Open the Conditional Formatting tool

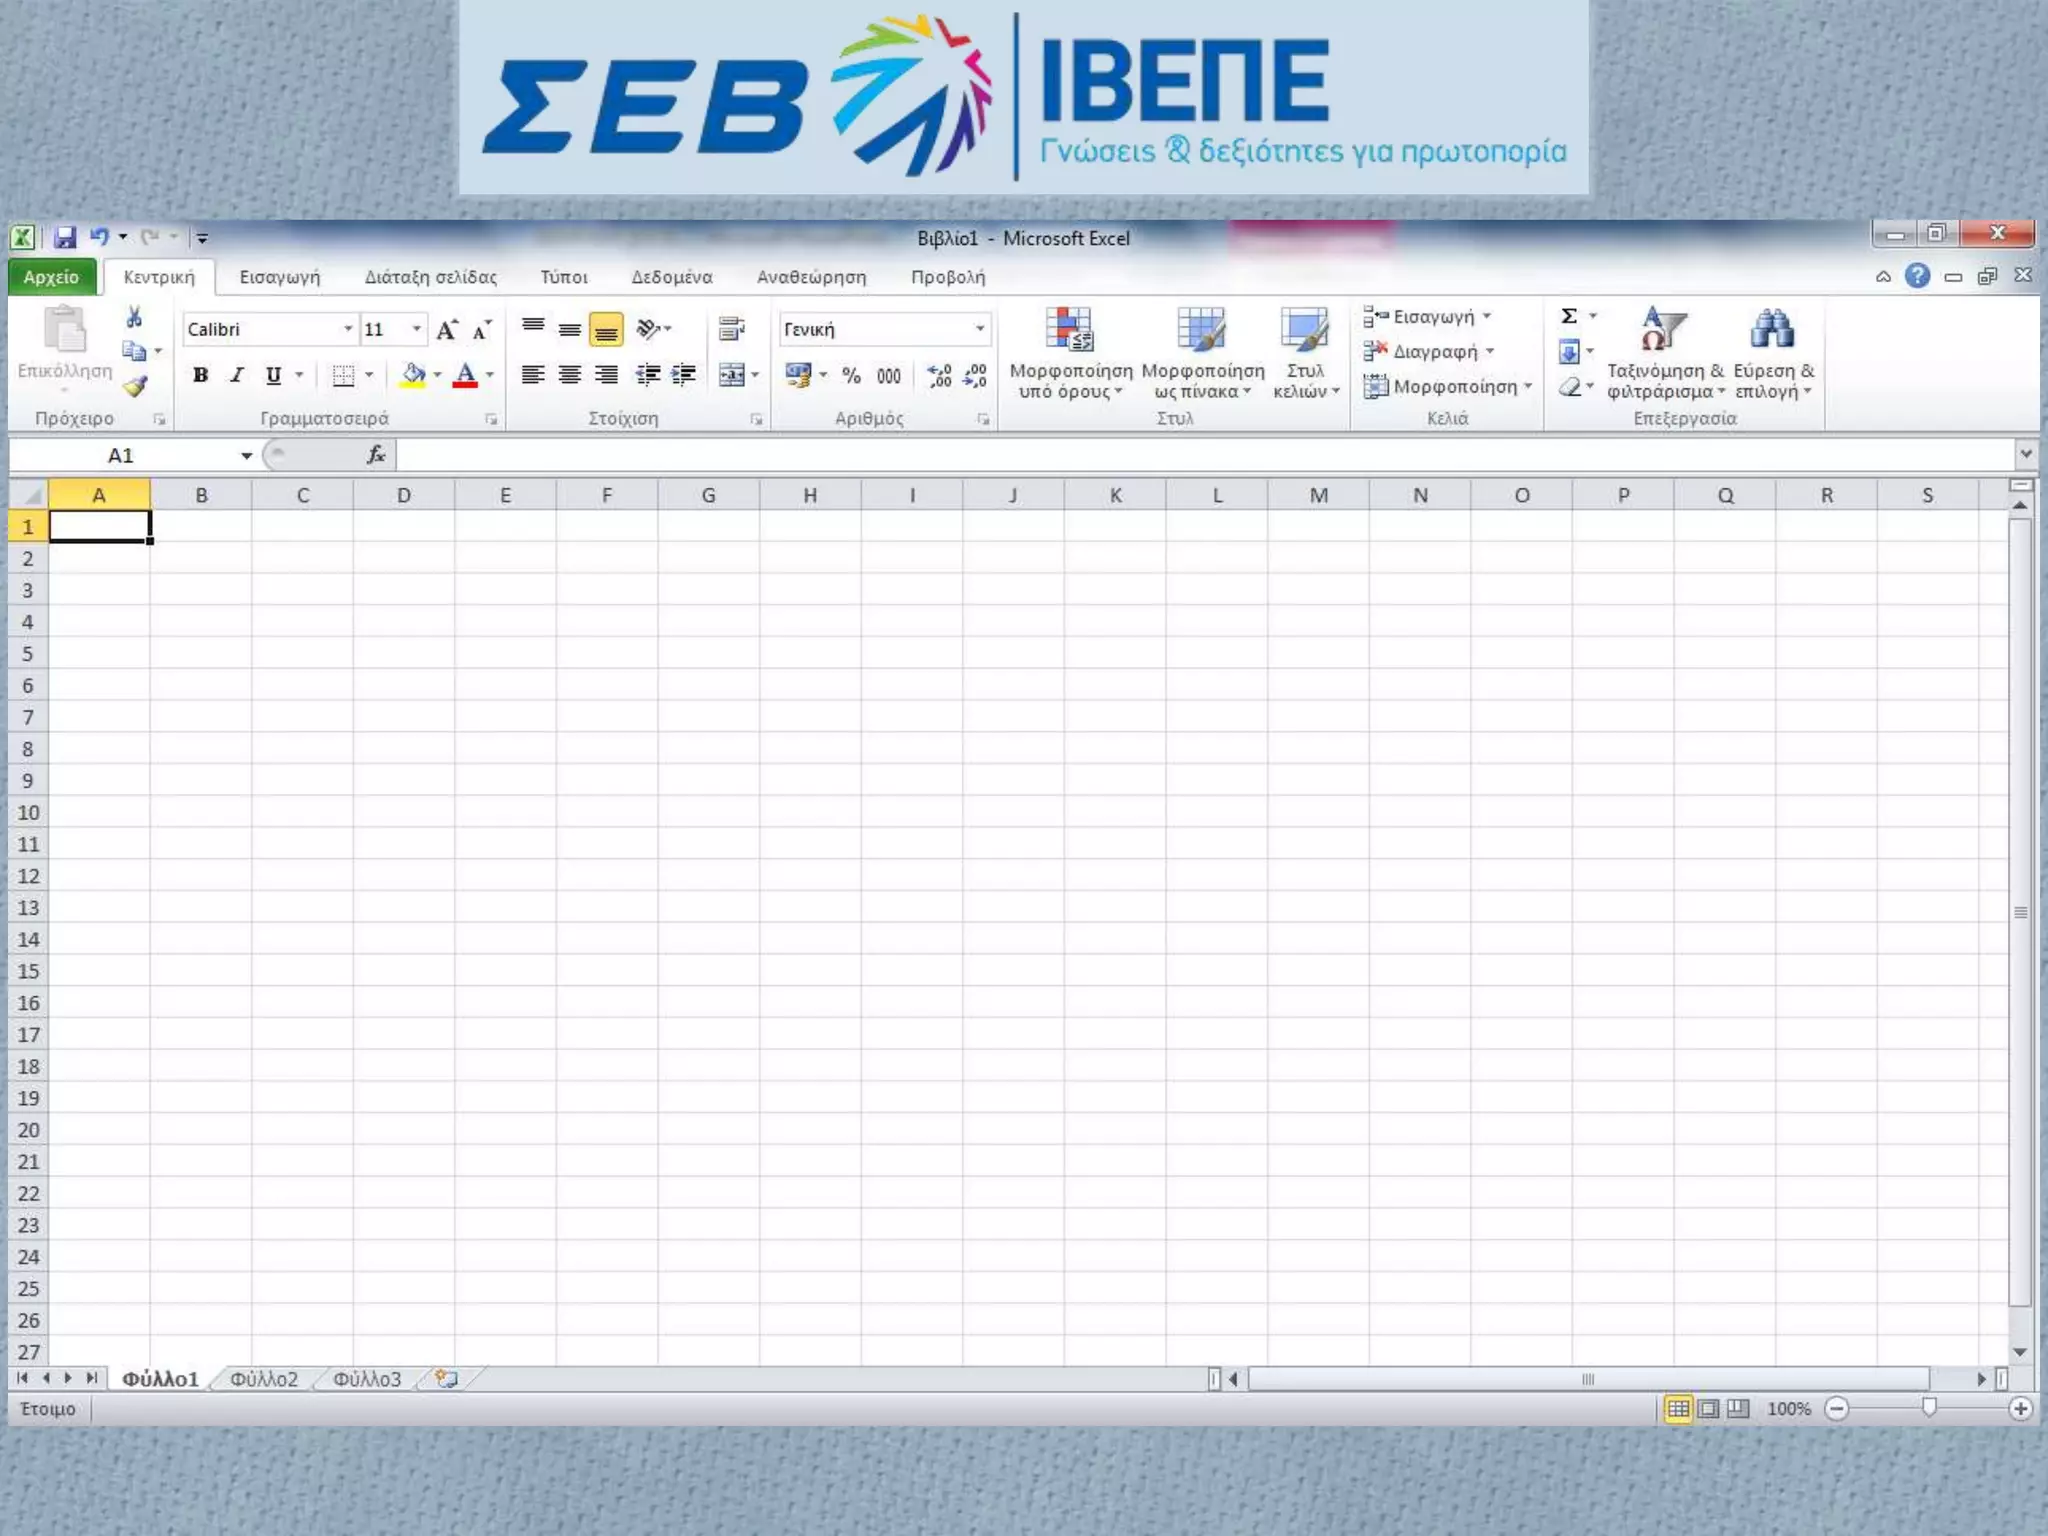tap(1070, 352)
